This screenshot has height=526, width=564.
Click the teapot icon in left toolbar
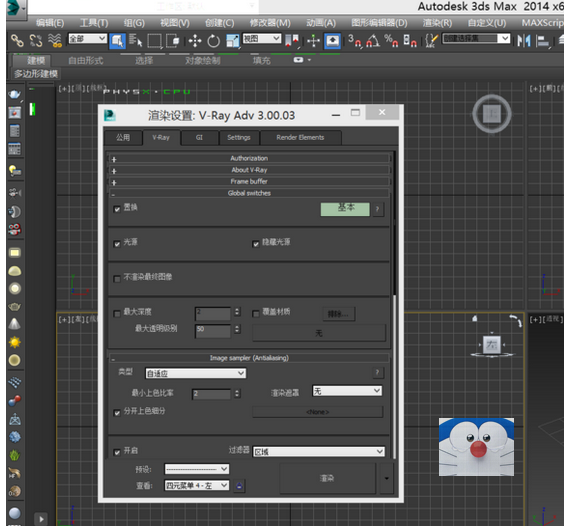(x=14, y=95)
